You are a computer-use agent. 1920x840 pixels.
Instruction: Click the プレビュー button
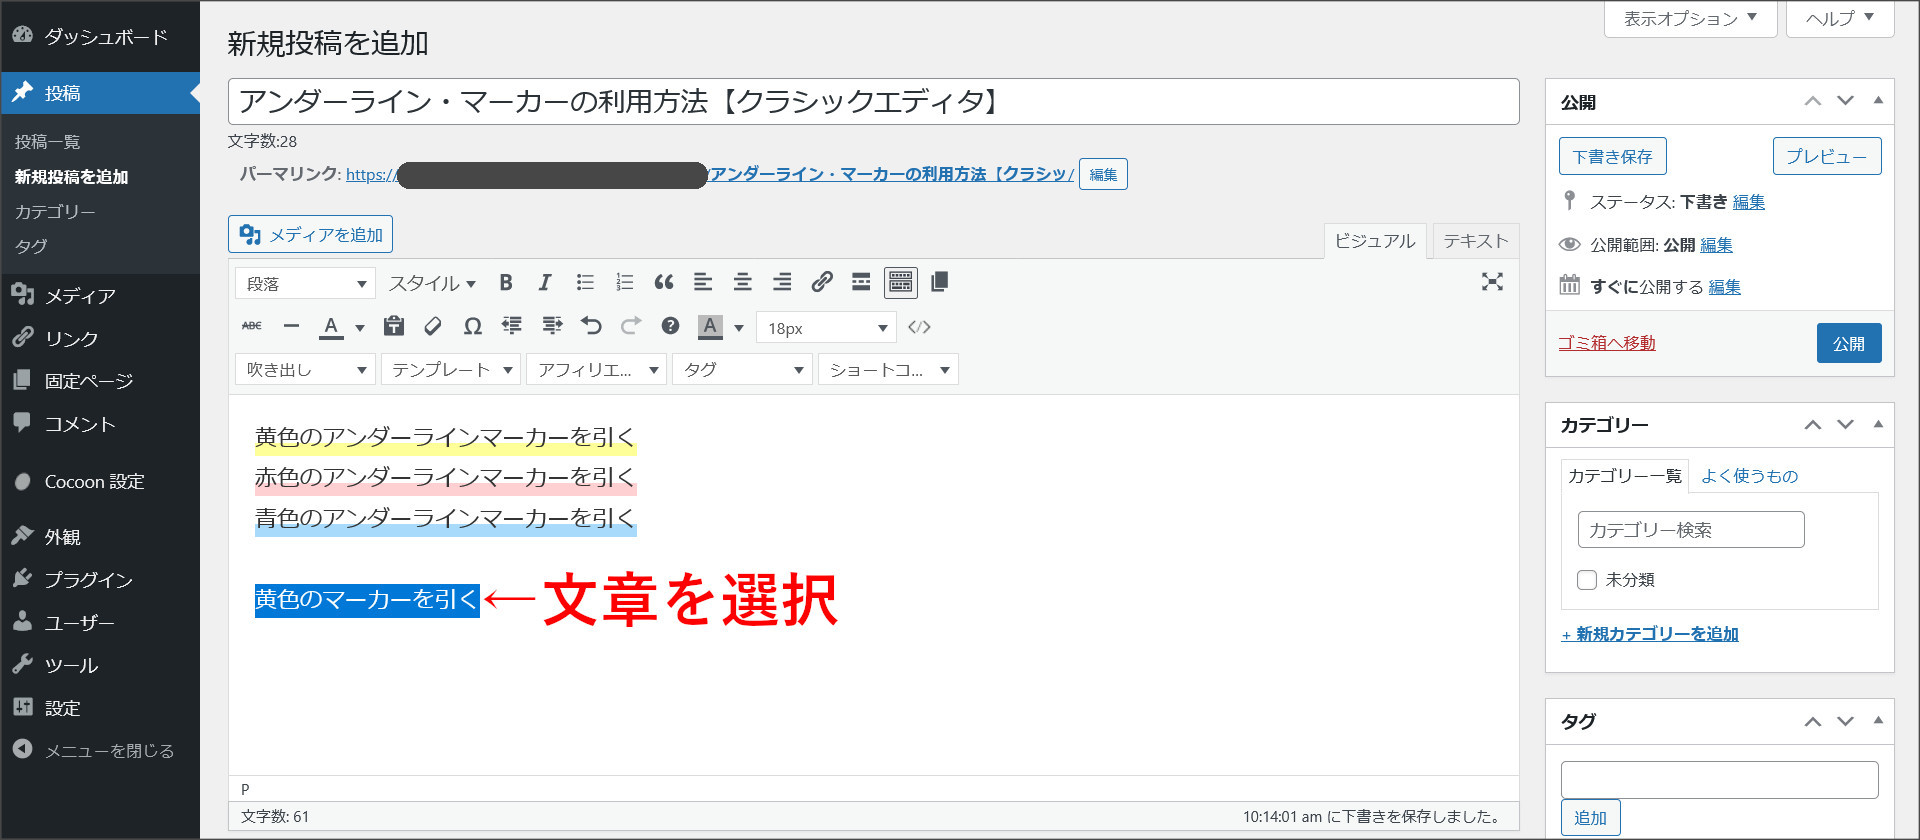1827,156
